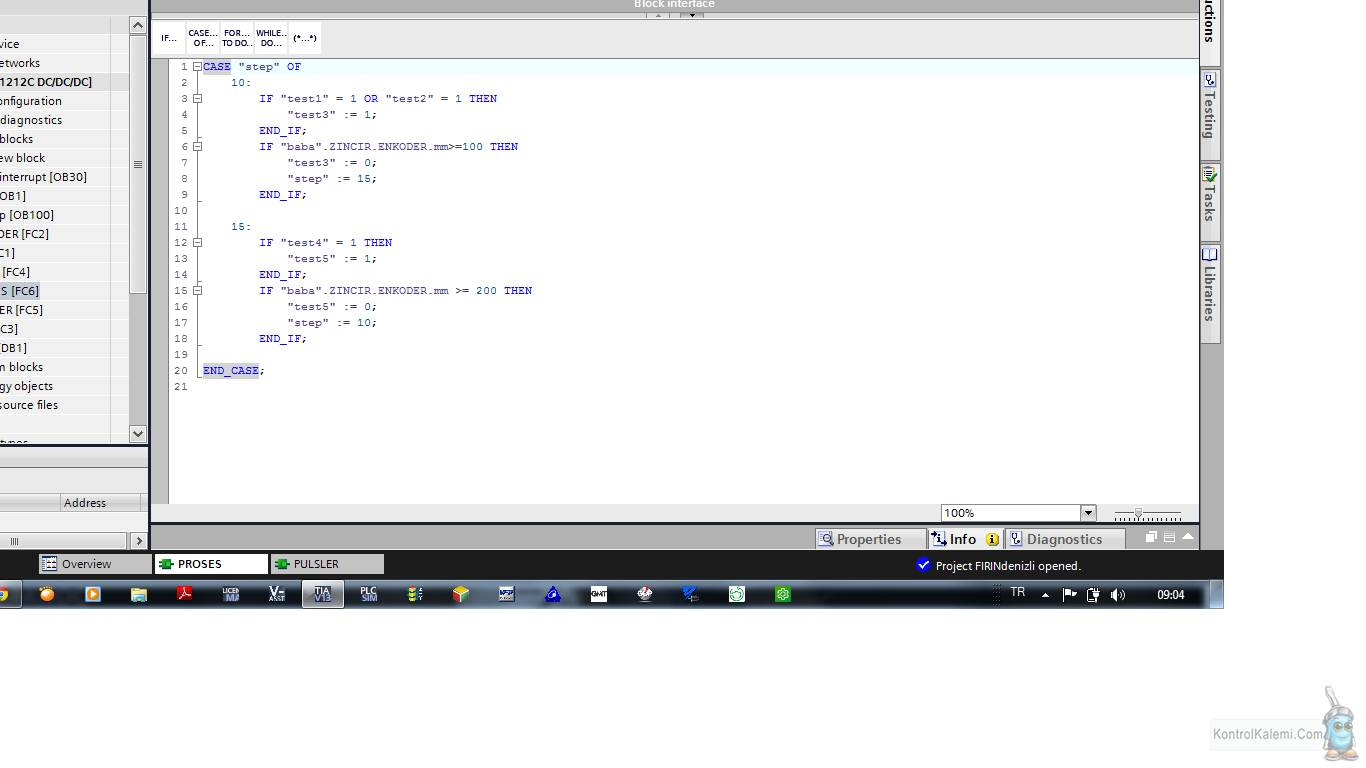Click the volume icon in system tray

click(1117, 595)
